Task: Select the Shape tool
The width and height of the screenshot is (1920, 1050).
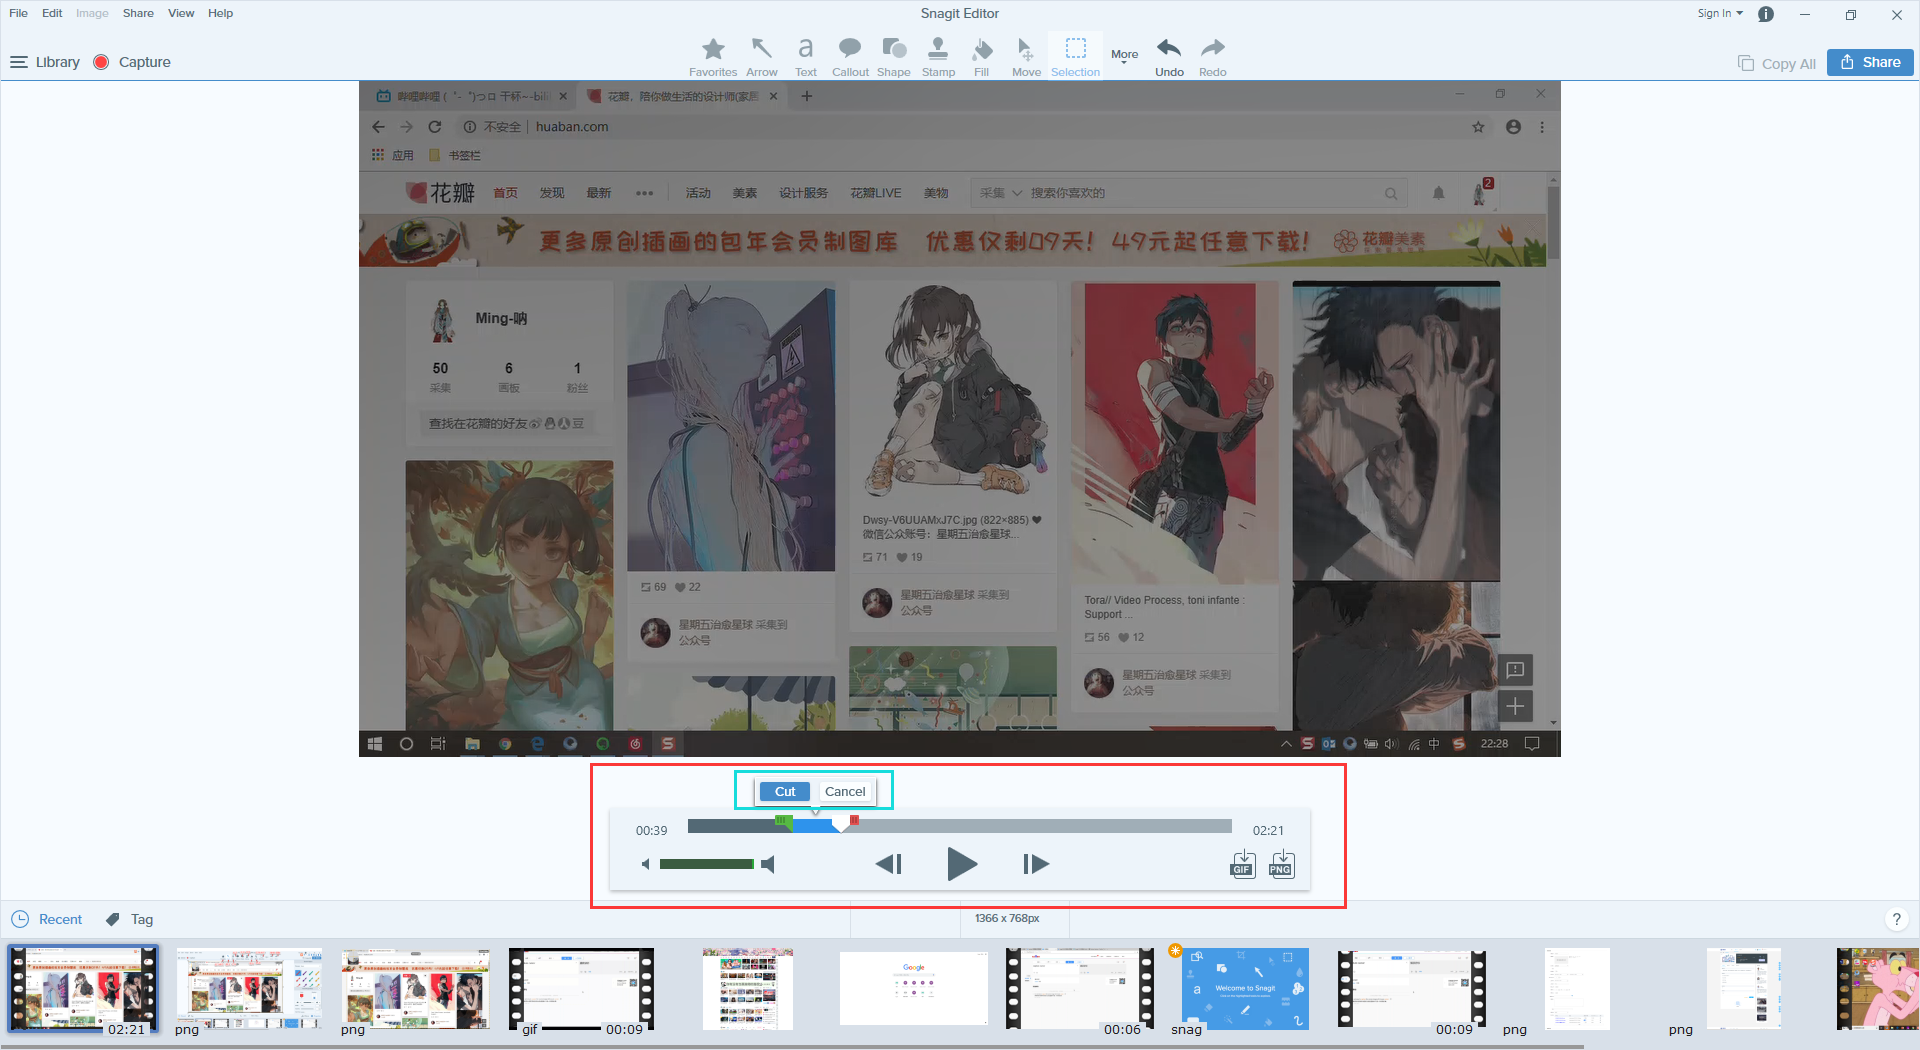Action: (893, 56)
